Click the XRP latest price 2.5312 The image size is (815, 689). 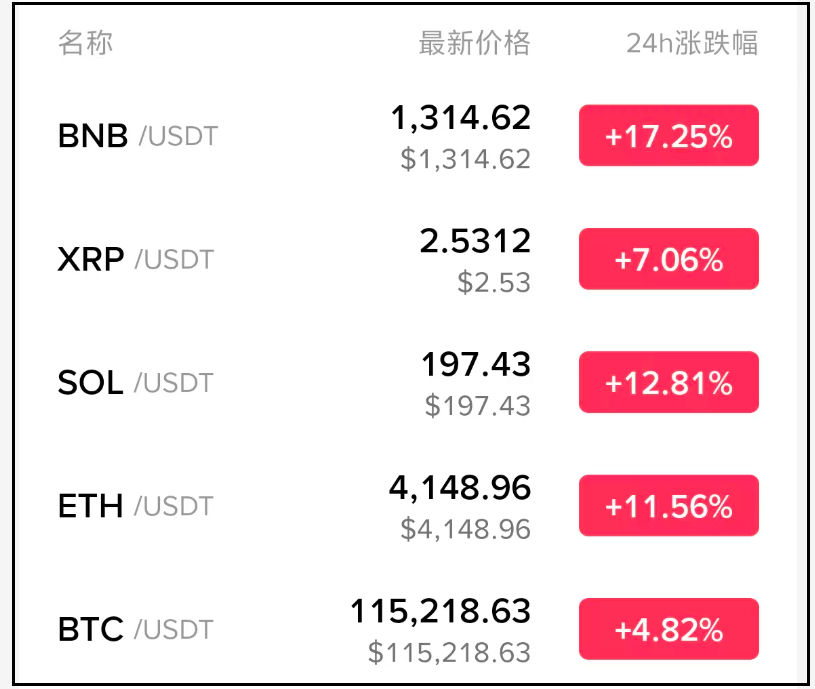(475, 241)
